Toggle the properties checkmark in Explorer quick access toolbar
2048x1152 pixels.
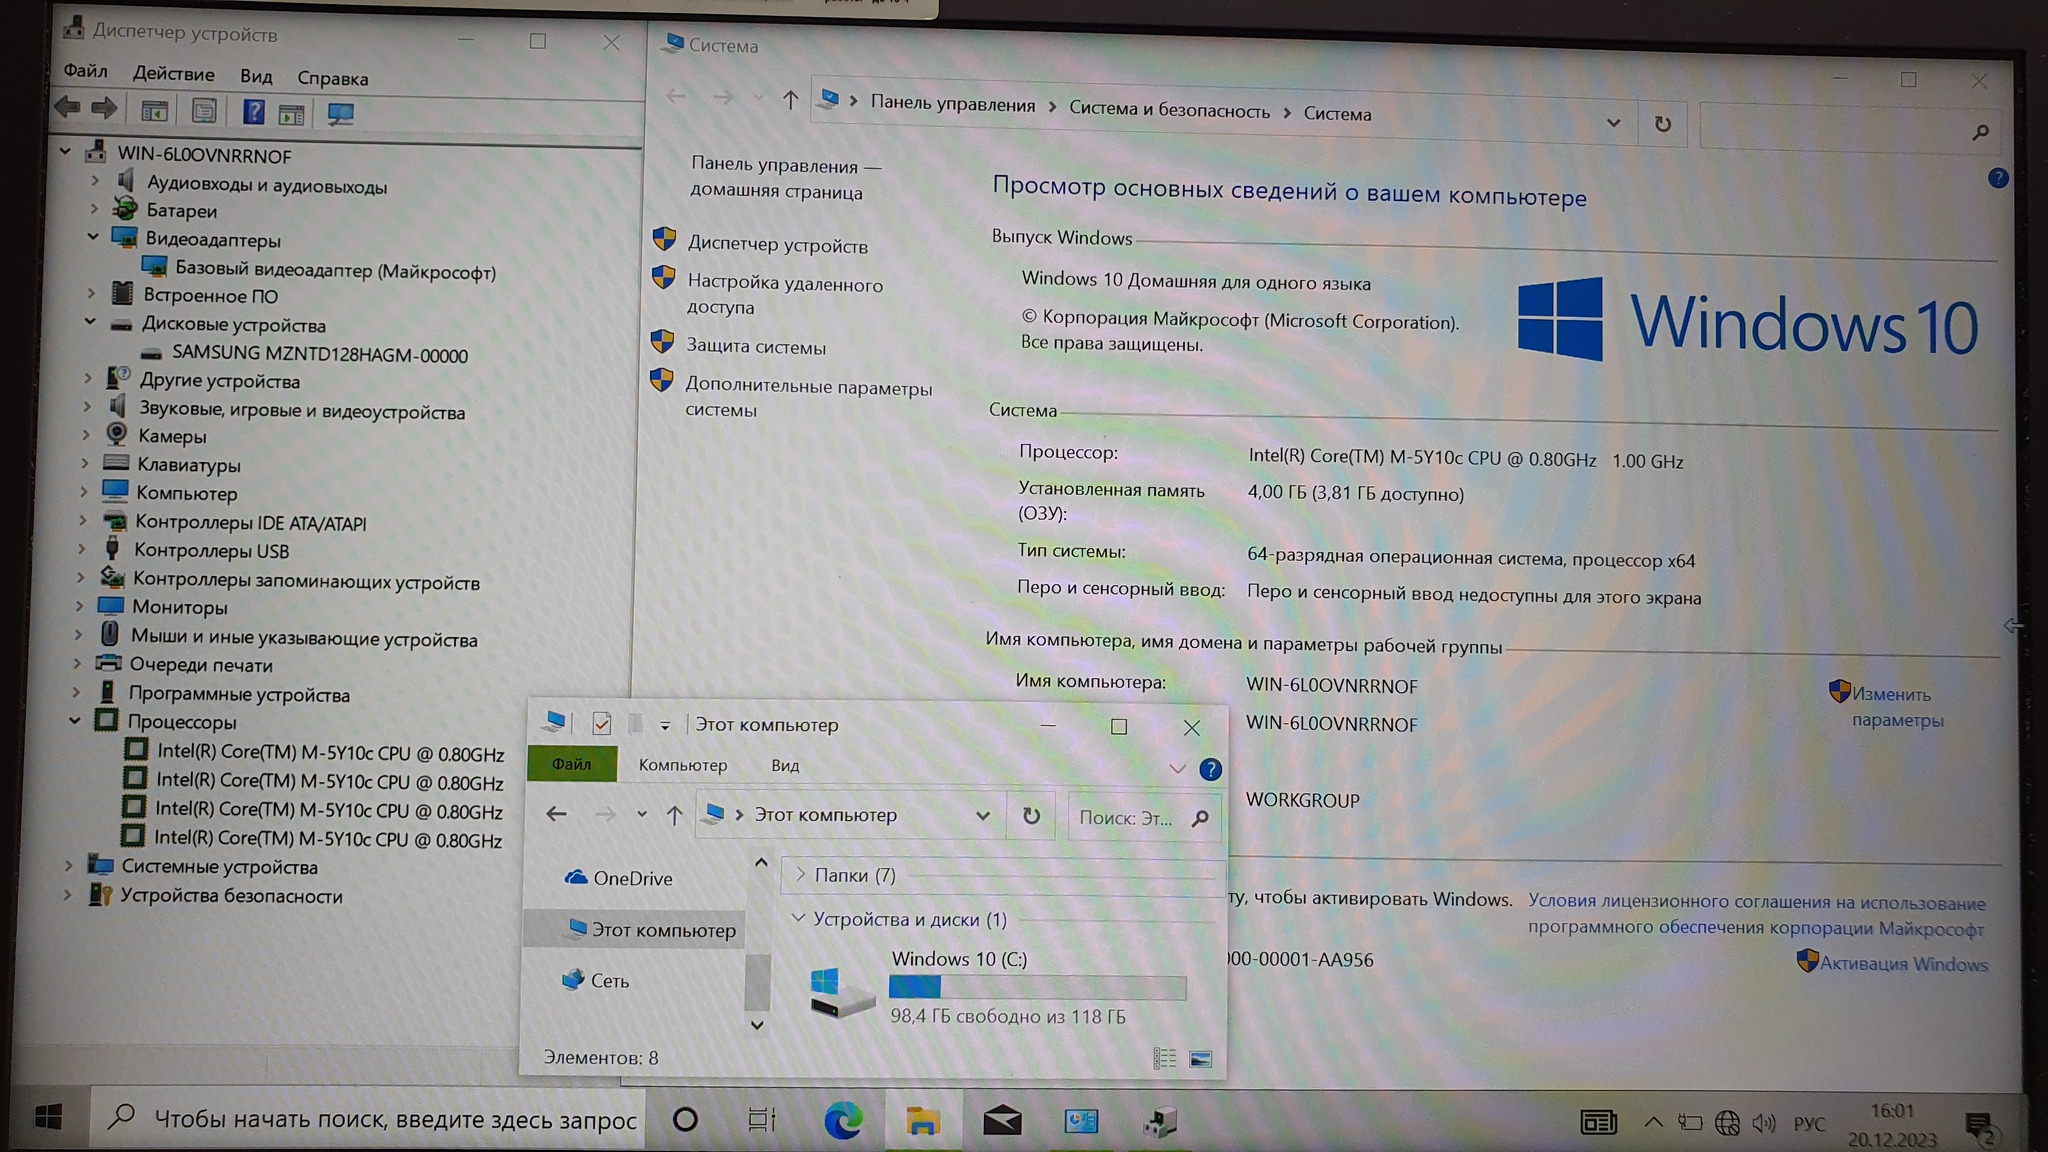(601, 724)
